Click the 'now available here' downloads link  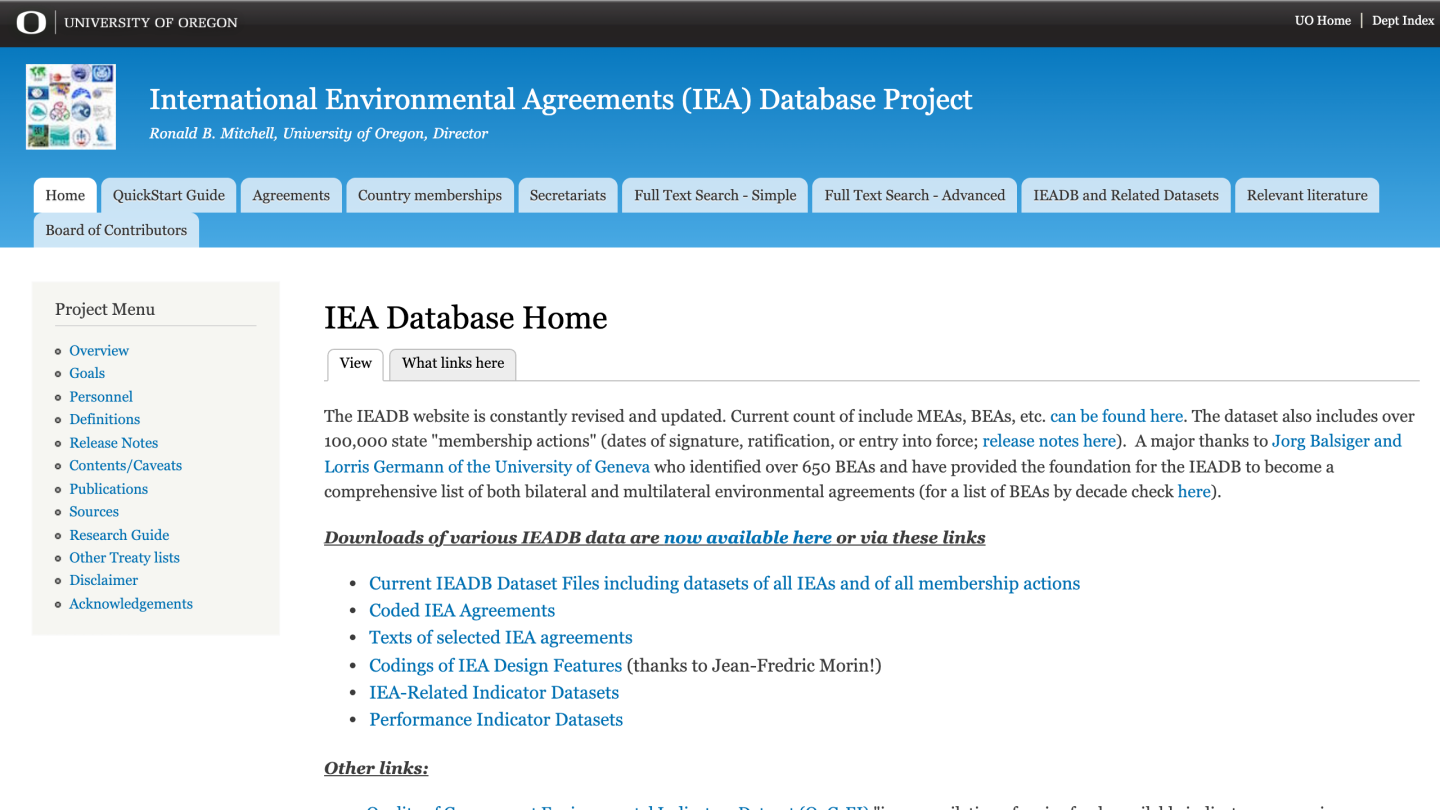point(748,538)
